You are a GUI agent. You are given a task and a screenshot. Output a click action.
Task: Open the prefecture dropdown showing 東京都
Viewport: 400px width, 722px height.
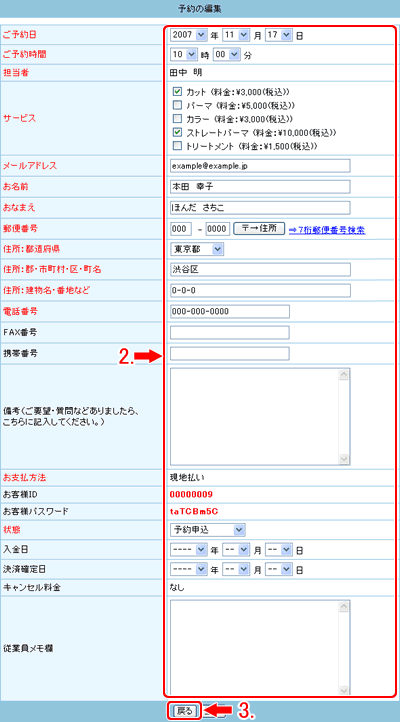(x=197, y=249)
